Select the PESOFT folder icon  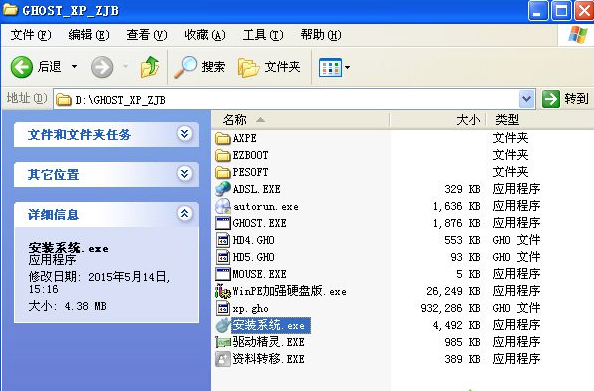pos(223,172)
